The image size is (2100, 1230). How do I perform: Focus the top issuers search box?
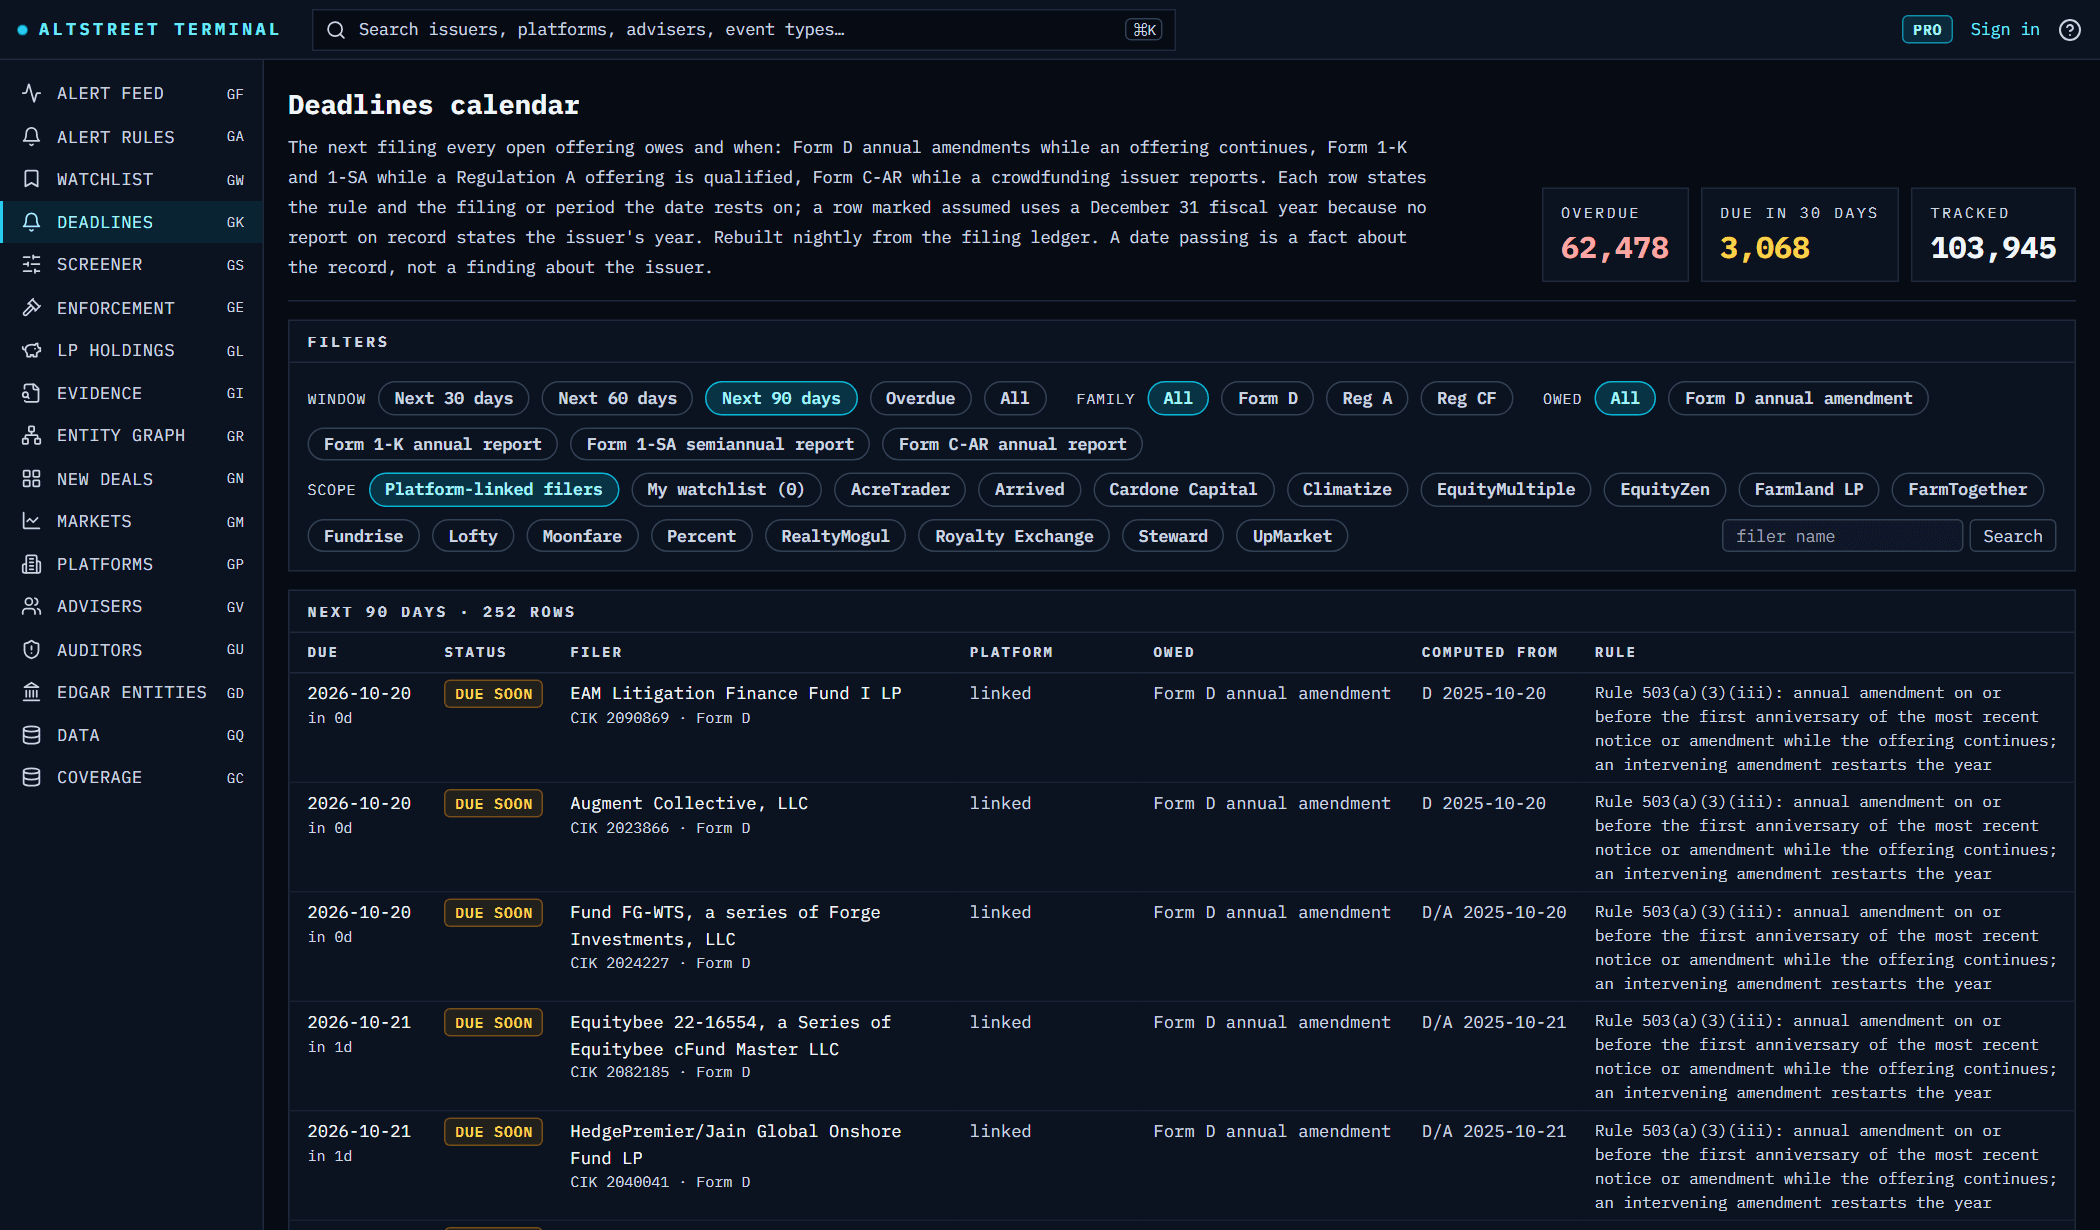coord(744,30)
